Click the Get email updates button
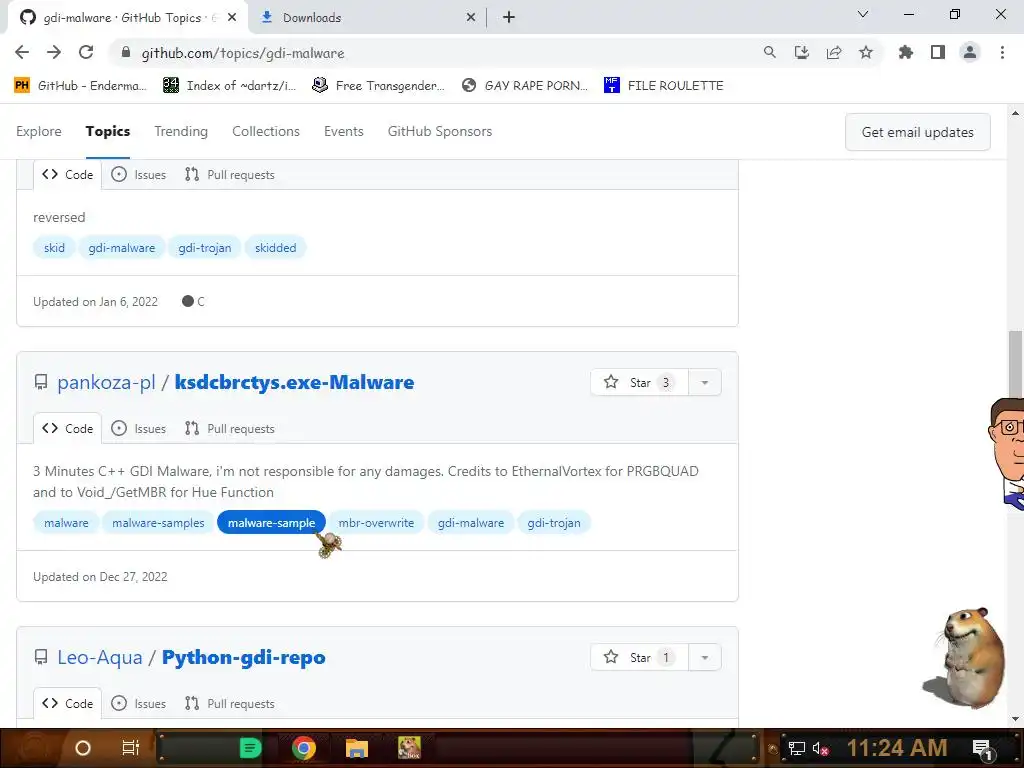Viewport: 1024px width, 768px height. 918,132
